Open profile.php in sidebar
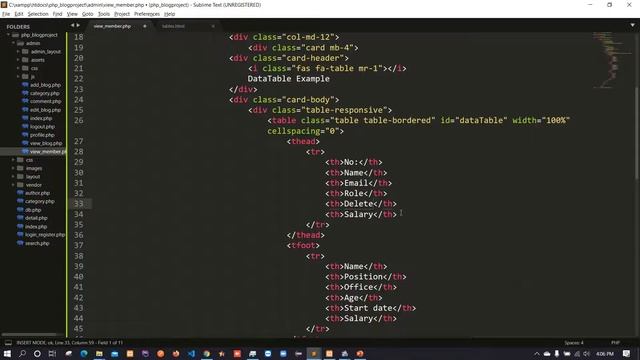640x360 pixels. (42, 135)
